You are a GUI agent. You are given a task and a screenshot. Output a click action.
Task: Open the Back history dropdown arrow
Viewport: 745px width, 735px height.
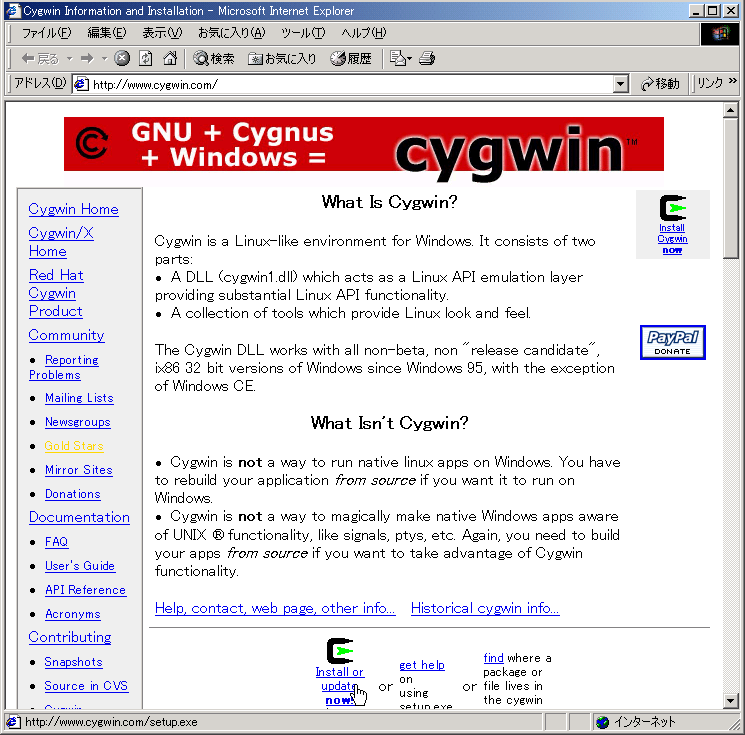click(x=69, y=58)
